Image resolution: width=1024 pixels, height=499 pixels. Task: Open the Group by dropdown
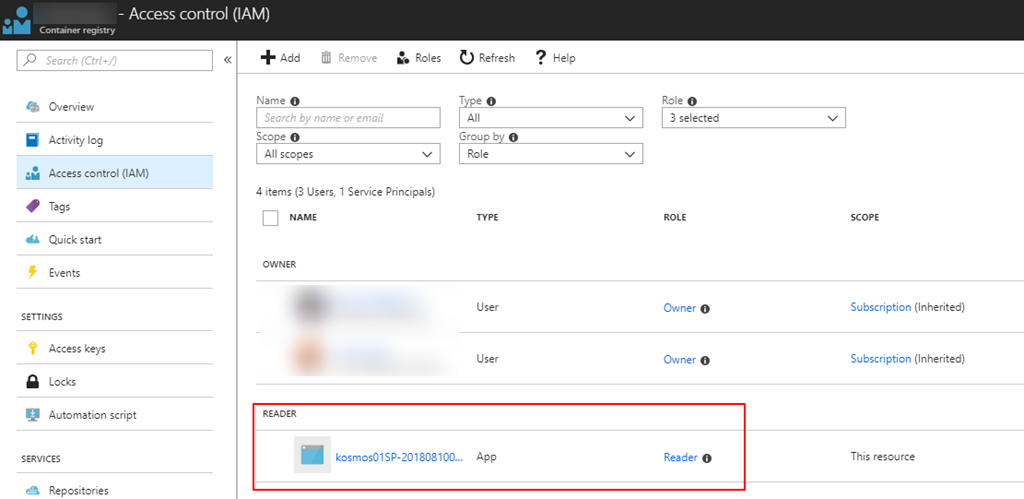(550, 154)
